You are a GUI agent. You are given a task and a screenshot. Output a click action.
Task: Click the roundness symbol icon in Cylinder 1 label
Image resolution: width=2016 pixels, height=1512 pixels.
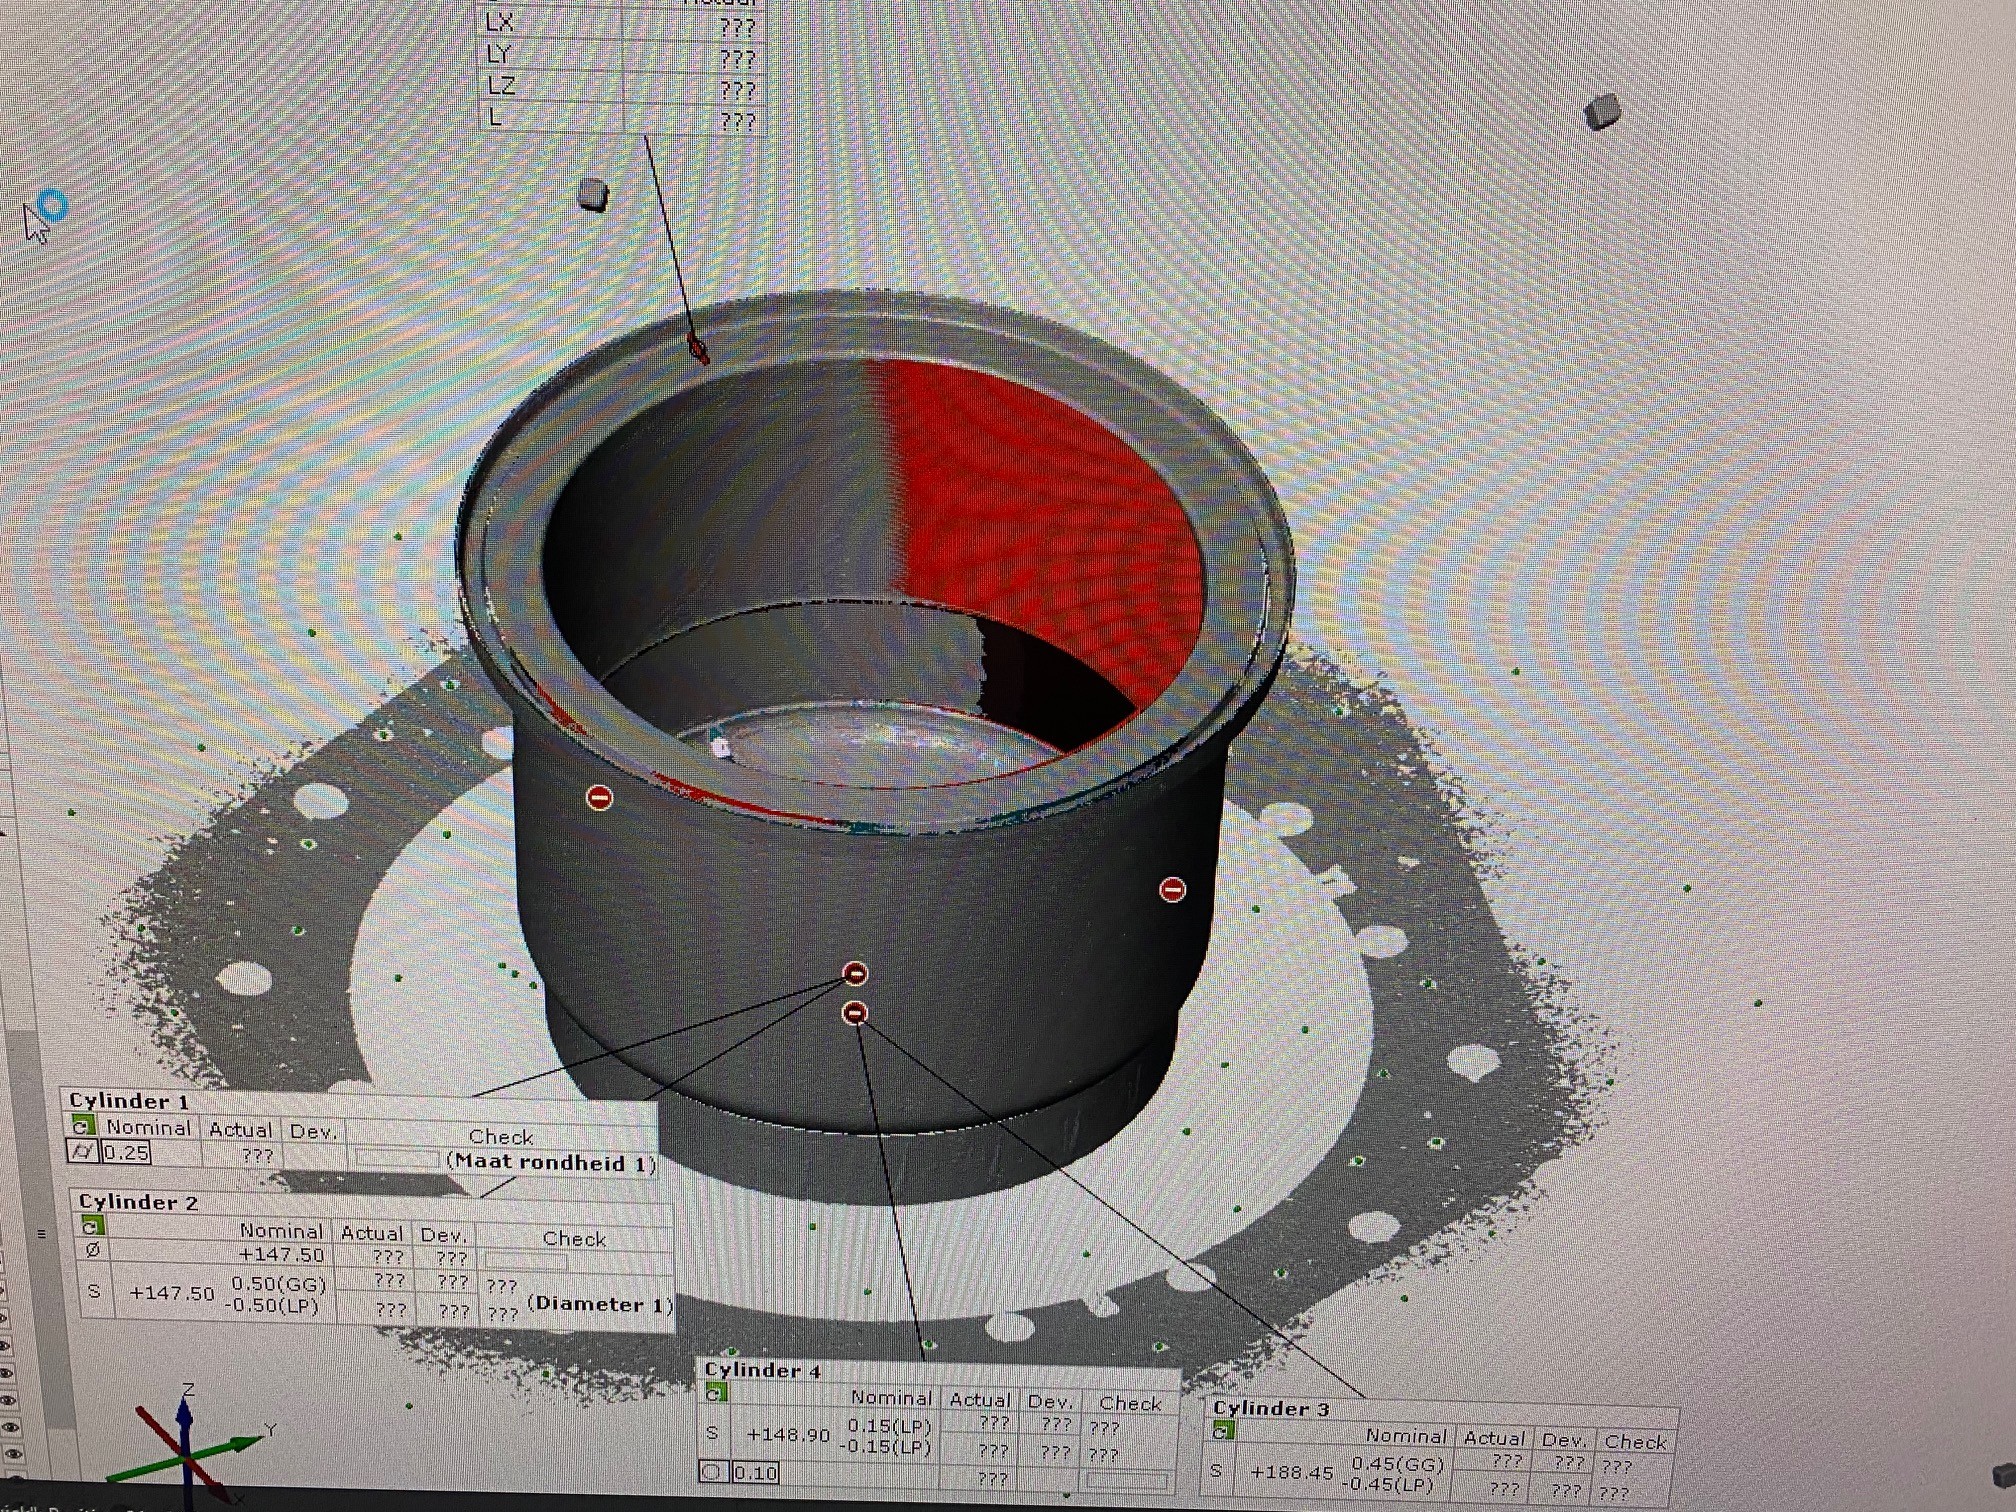[83, 1152]
